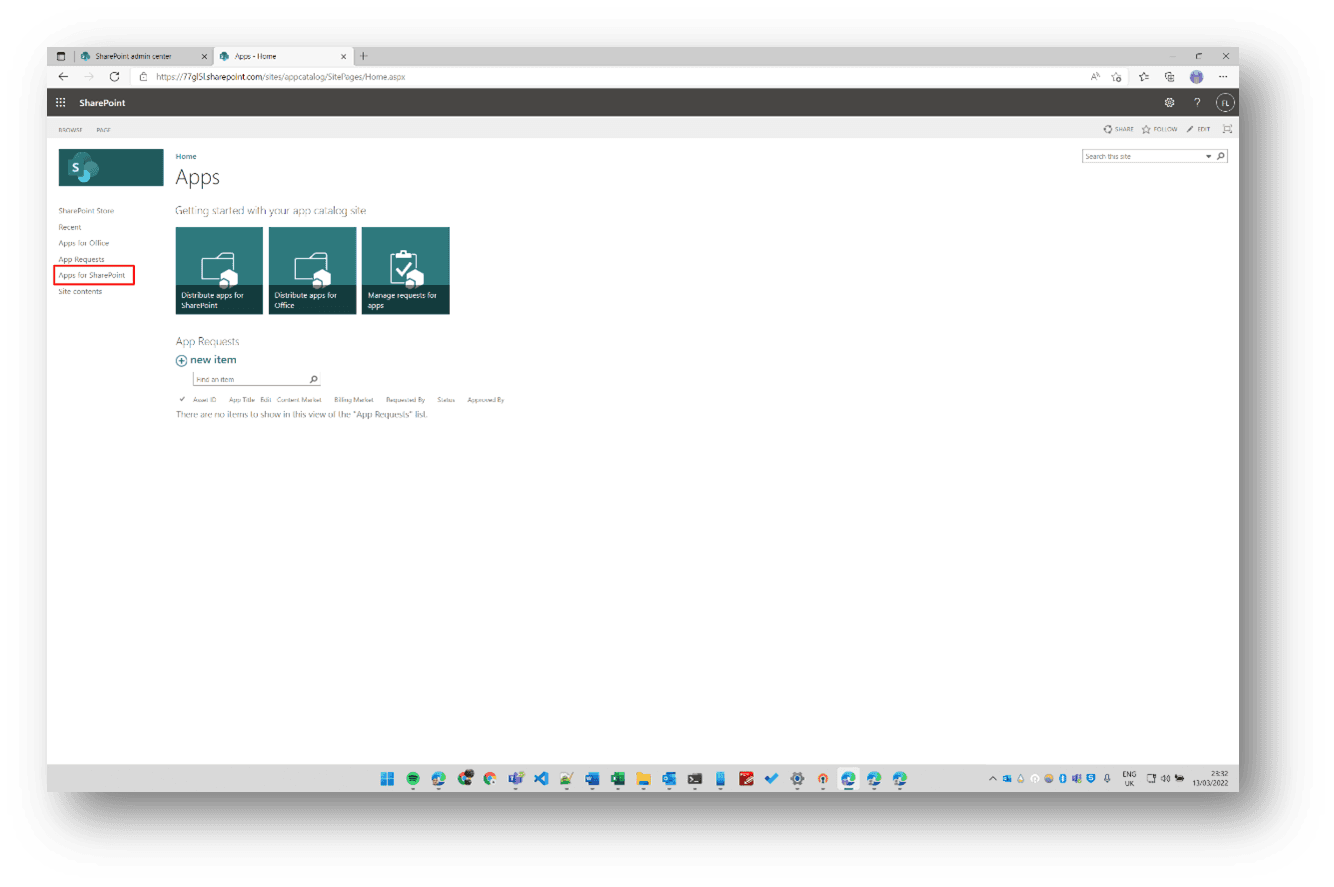The image size is (1334, 887).
Task: Click the Find an item search icon
Action: coord(314,380)
